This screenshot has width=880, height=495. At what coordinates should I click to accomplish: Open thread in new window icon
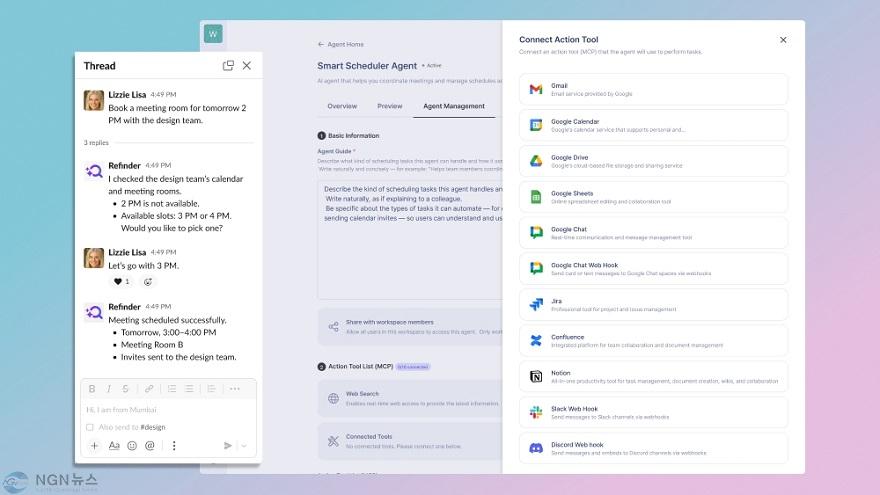pyautogui.click(x=228, y=66)
